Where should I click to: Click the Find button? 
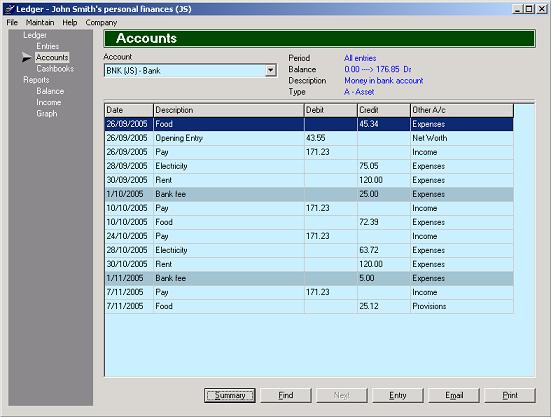click(x=286, y=396)
